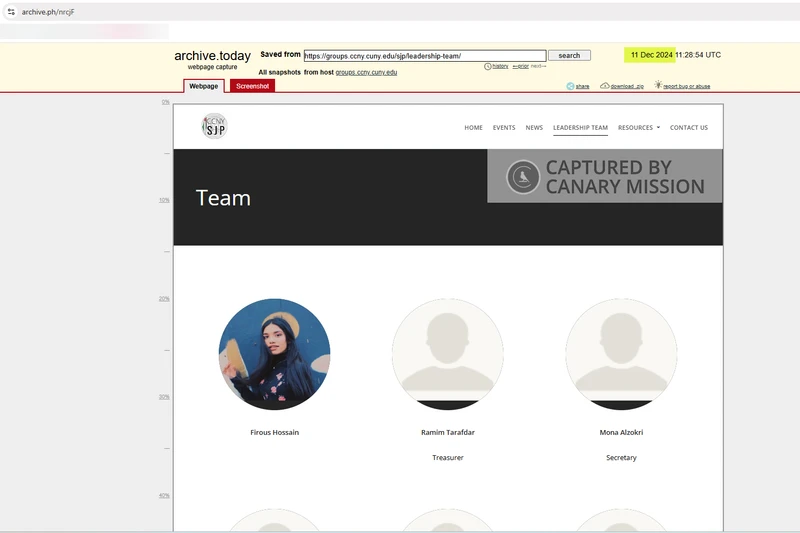This screenshot has width=800, height=533.
Task: Click the site info icon in address bar
Action: point(11,12)
